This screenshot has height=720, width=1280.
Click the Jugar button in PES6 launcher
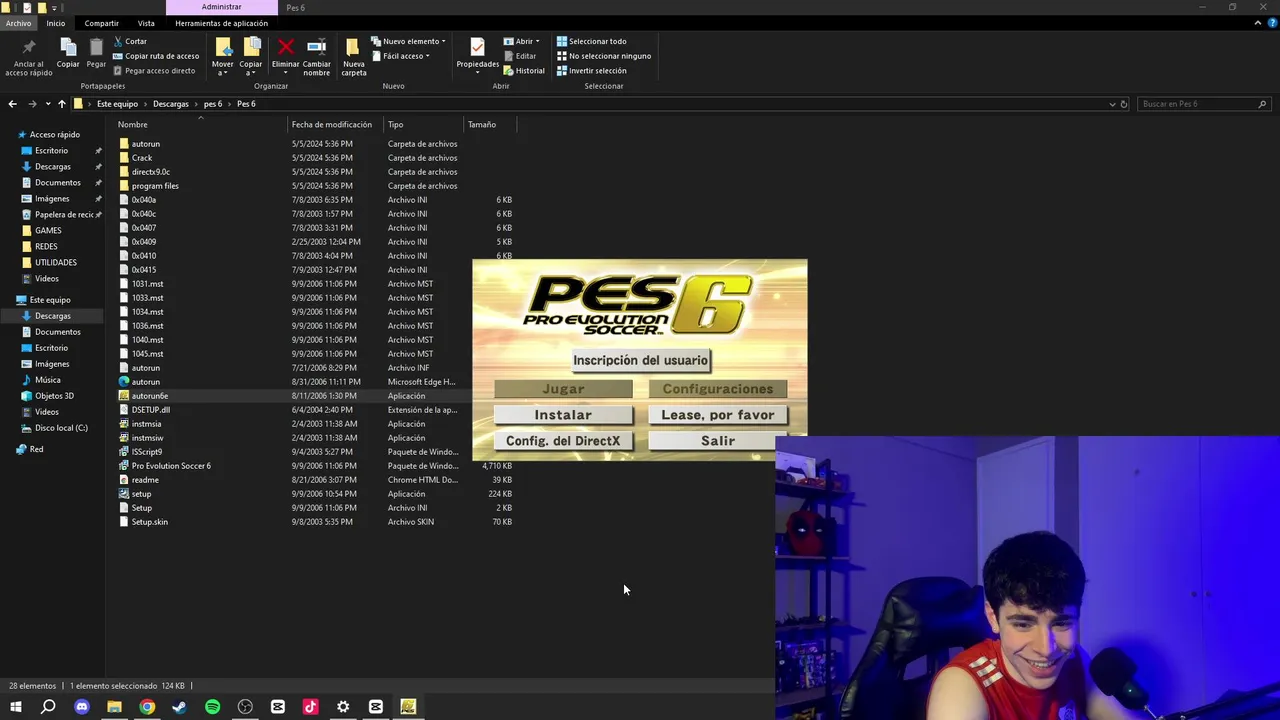coord(563,389)
